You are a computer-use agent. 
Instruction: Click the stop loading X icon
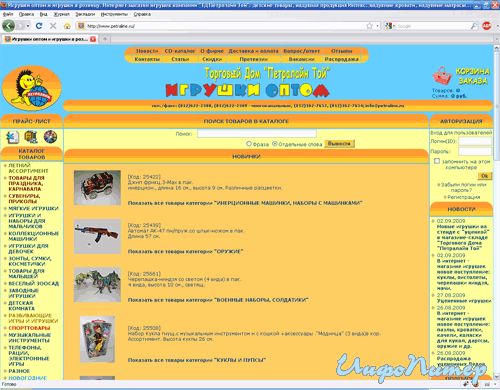tap(53, 26)
